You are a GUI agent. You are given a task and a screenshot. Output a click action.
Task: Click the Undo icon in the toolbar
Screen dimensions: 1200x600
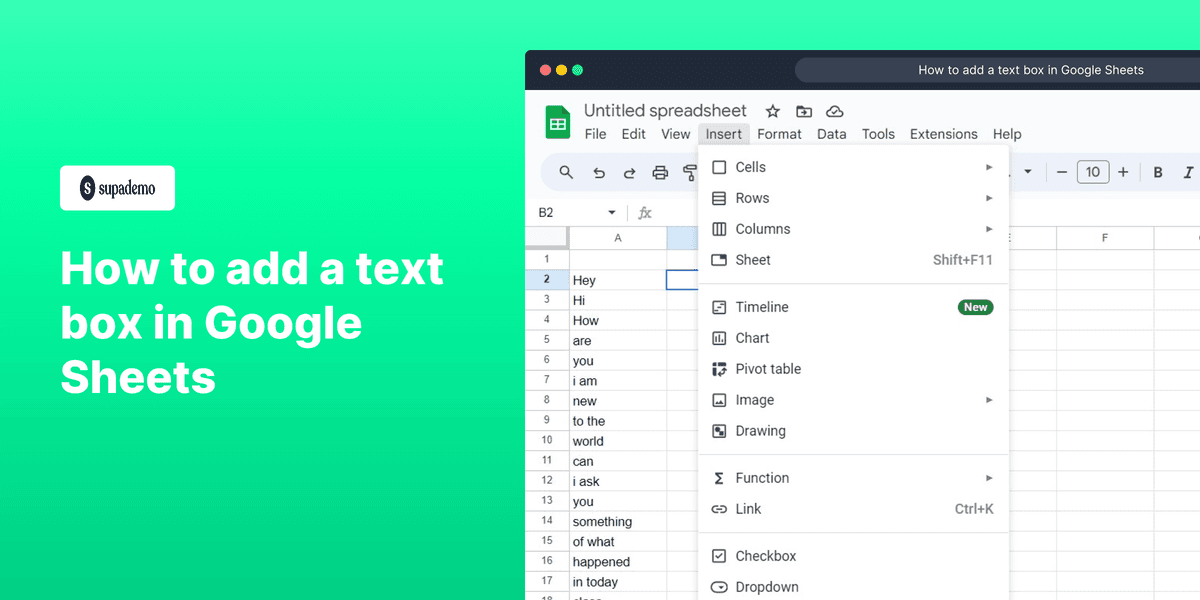click(x=598, y=172)
